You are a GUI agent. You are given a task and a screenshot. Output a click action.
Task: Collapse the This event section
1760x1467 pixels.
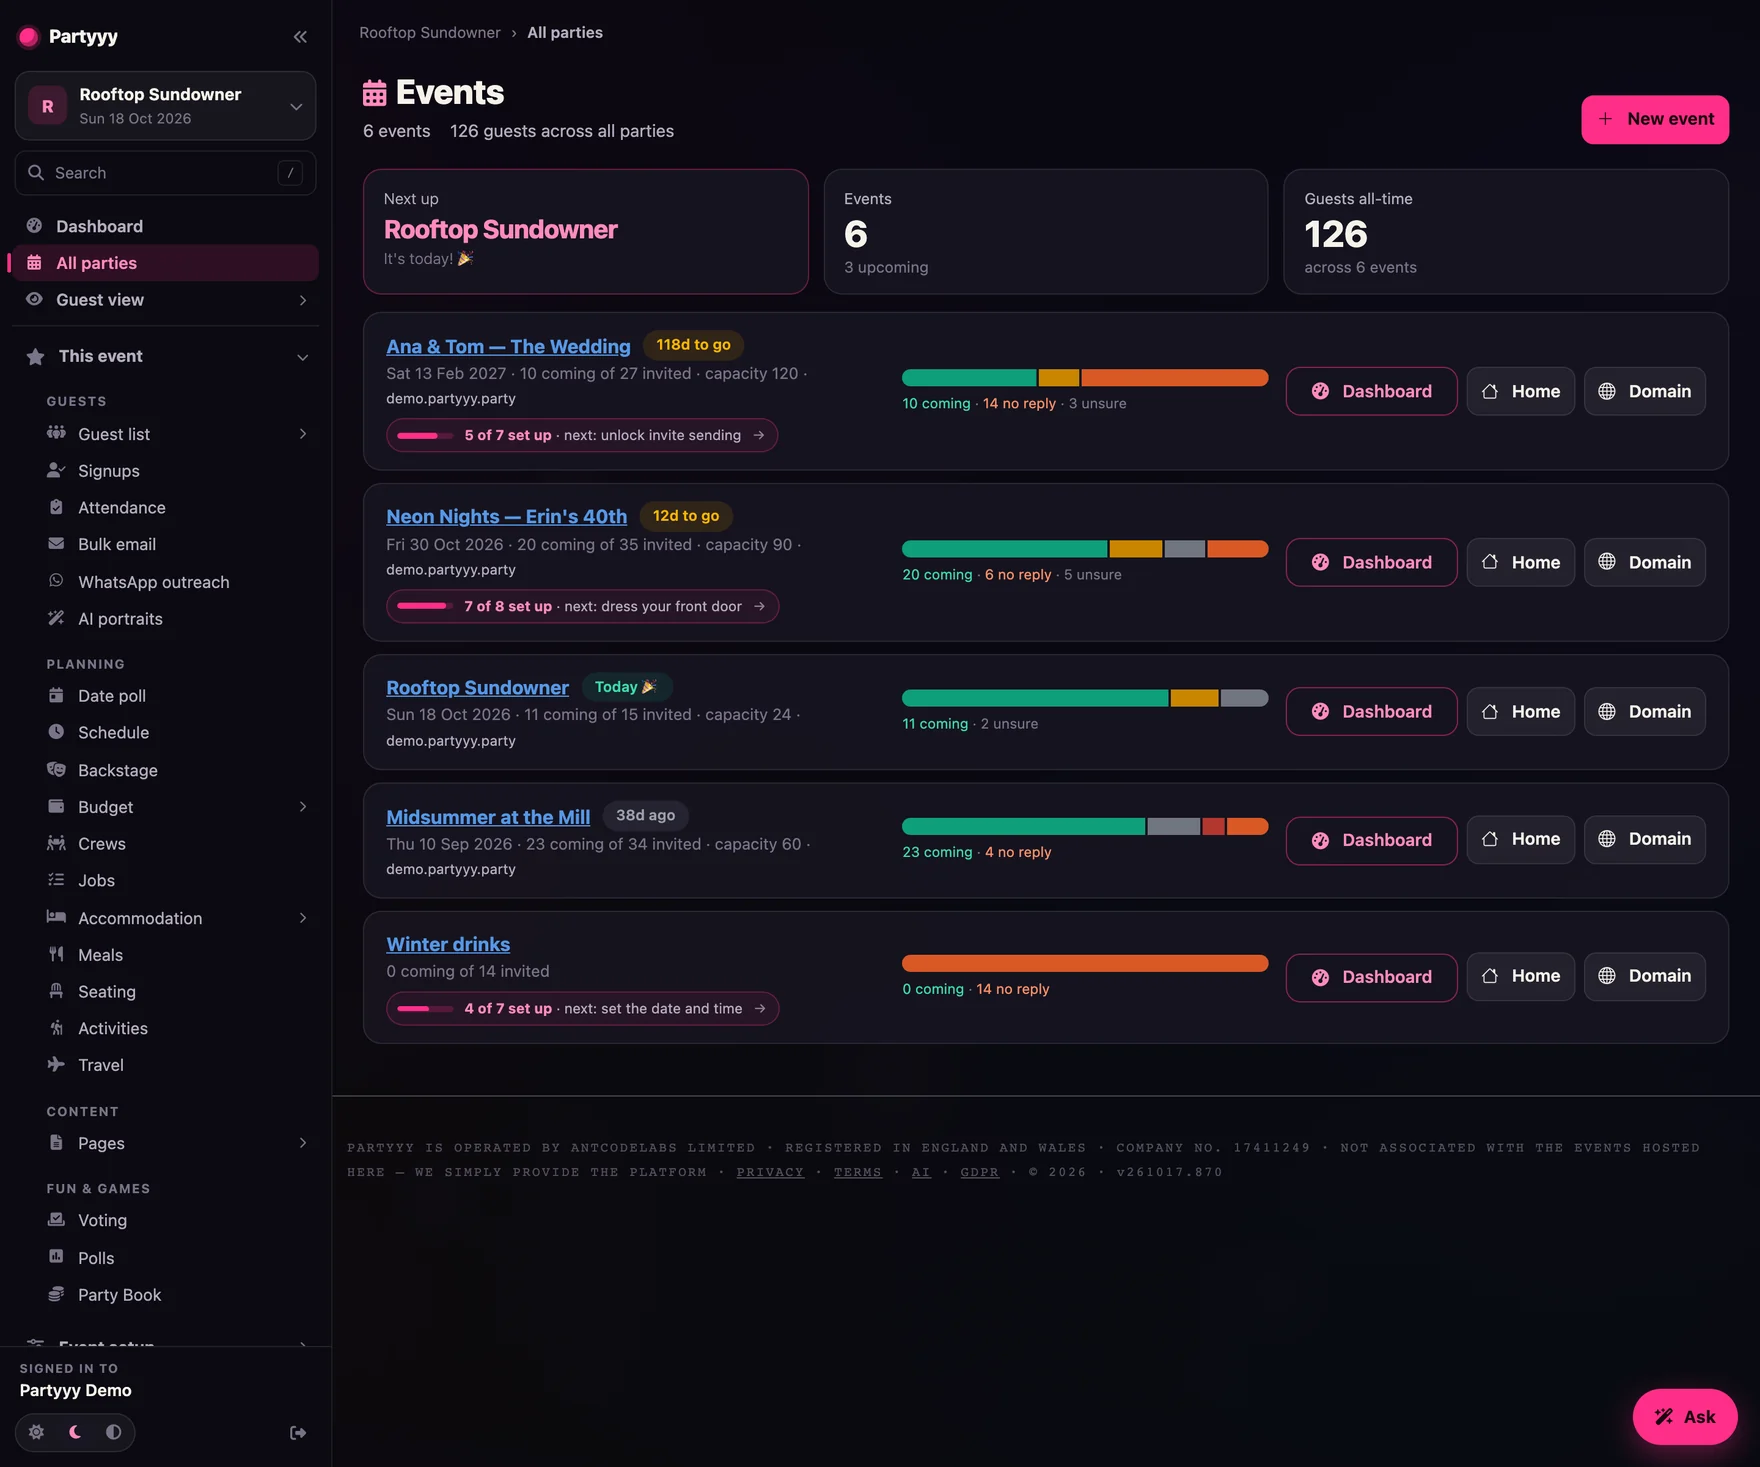point(302,357)
